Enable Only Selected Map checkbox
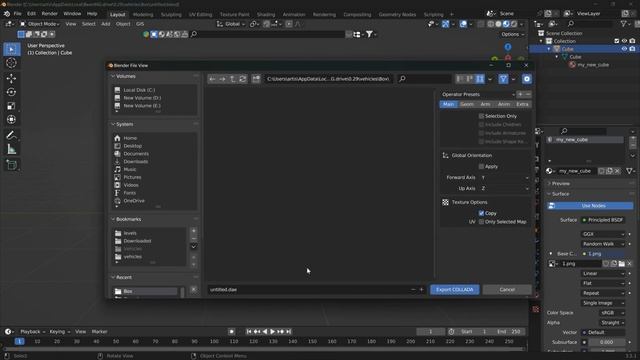 pos(481,222)
